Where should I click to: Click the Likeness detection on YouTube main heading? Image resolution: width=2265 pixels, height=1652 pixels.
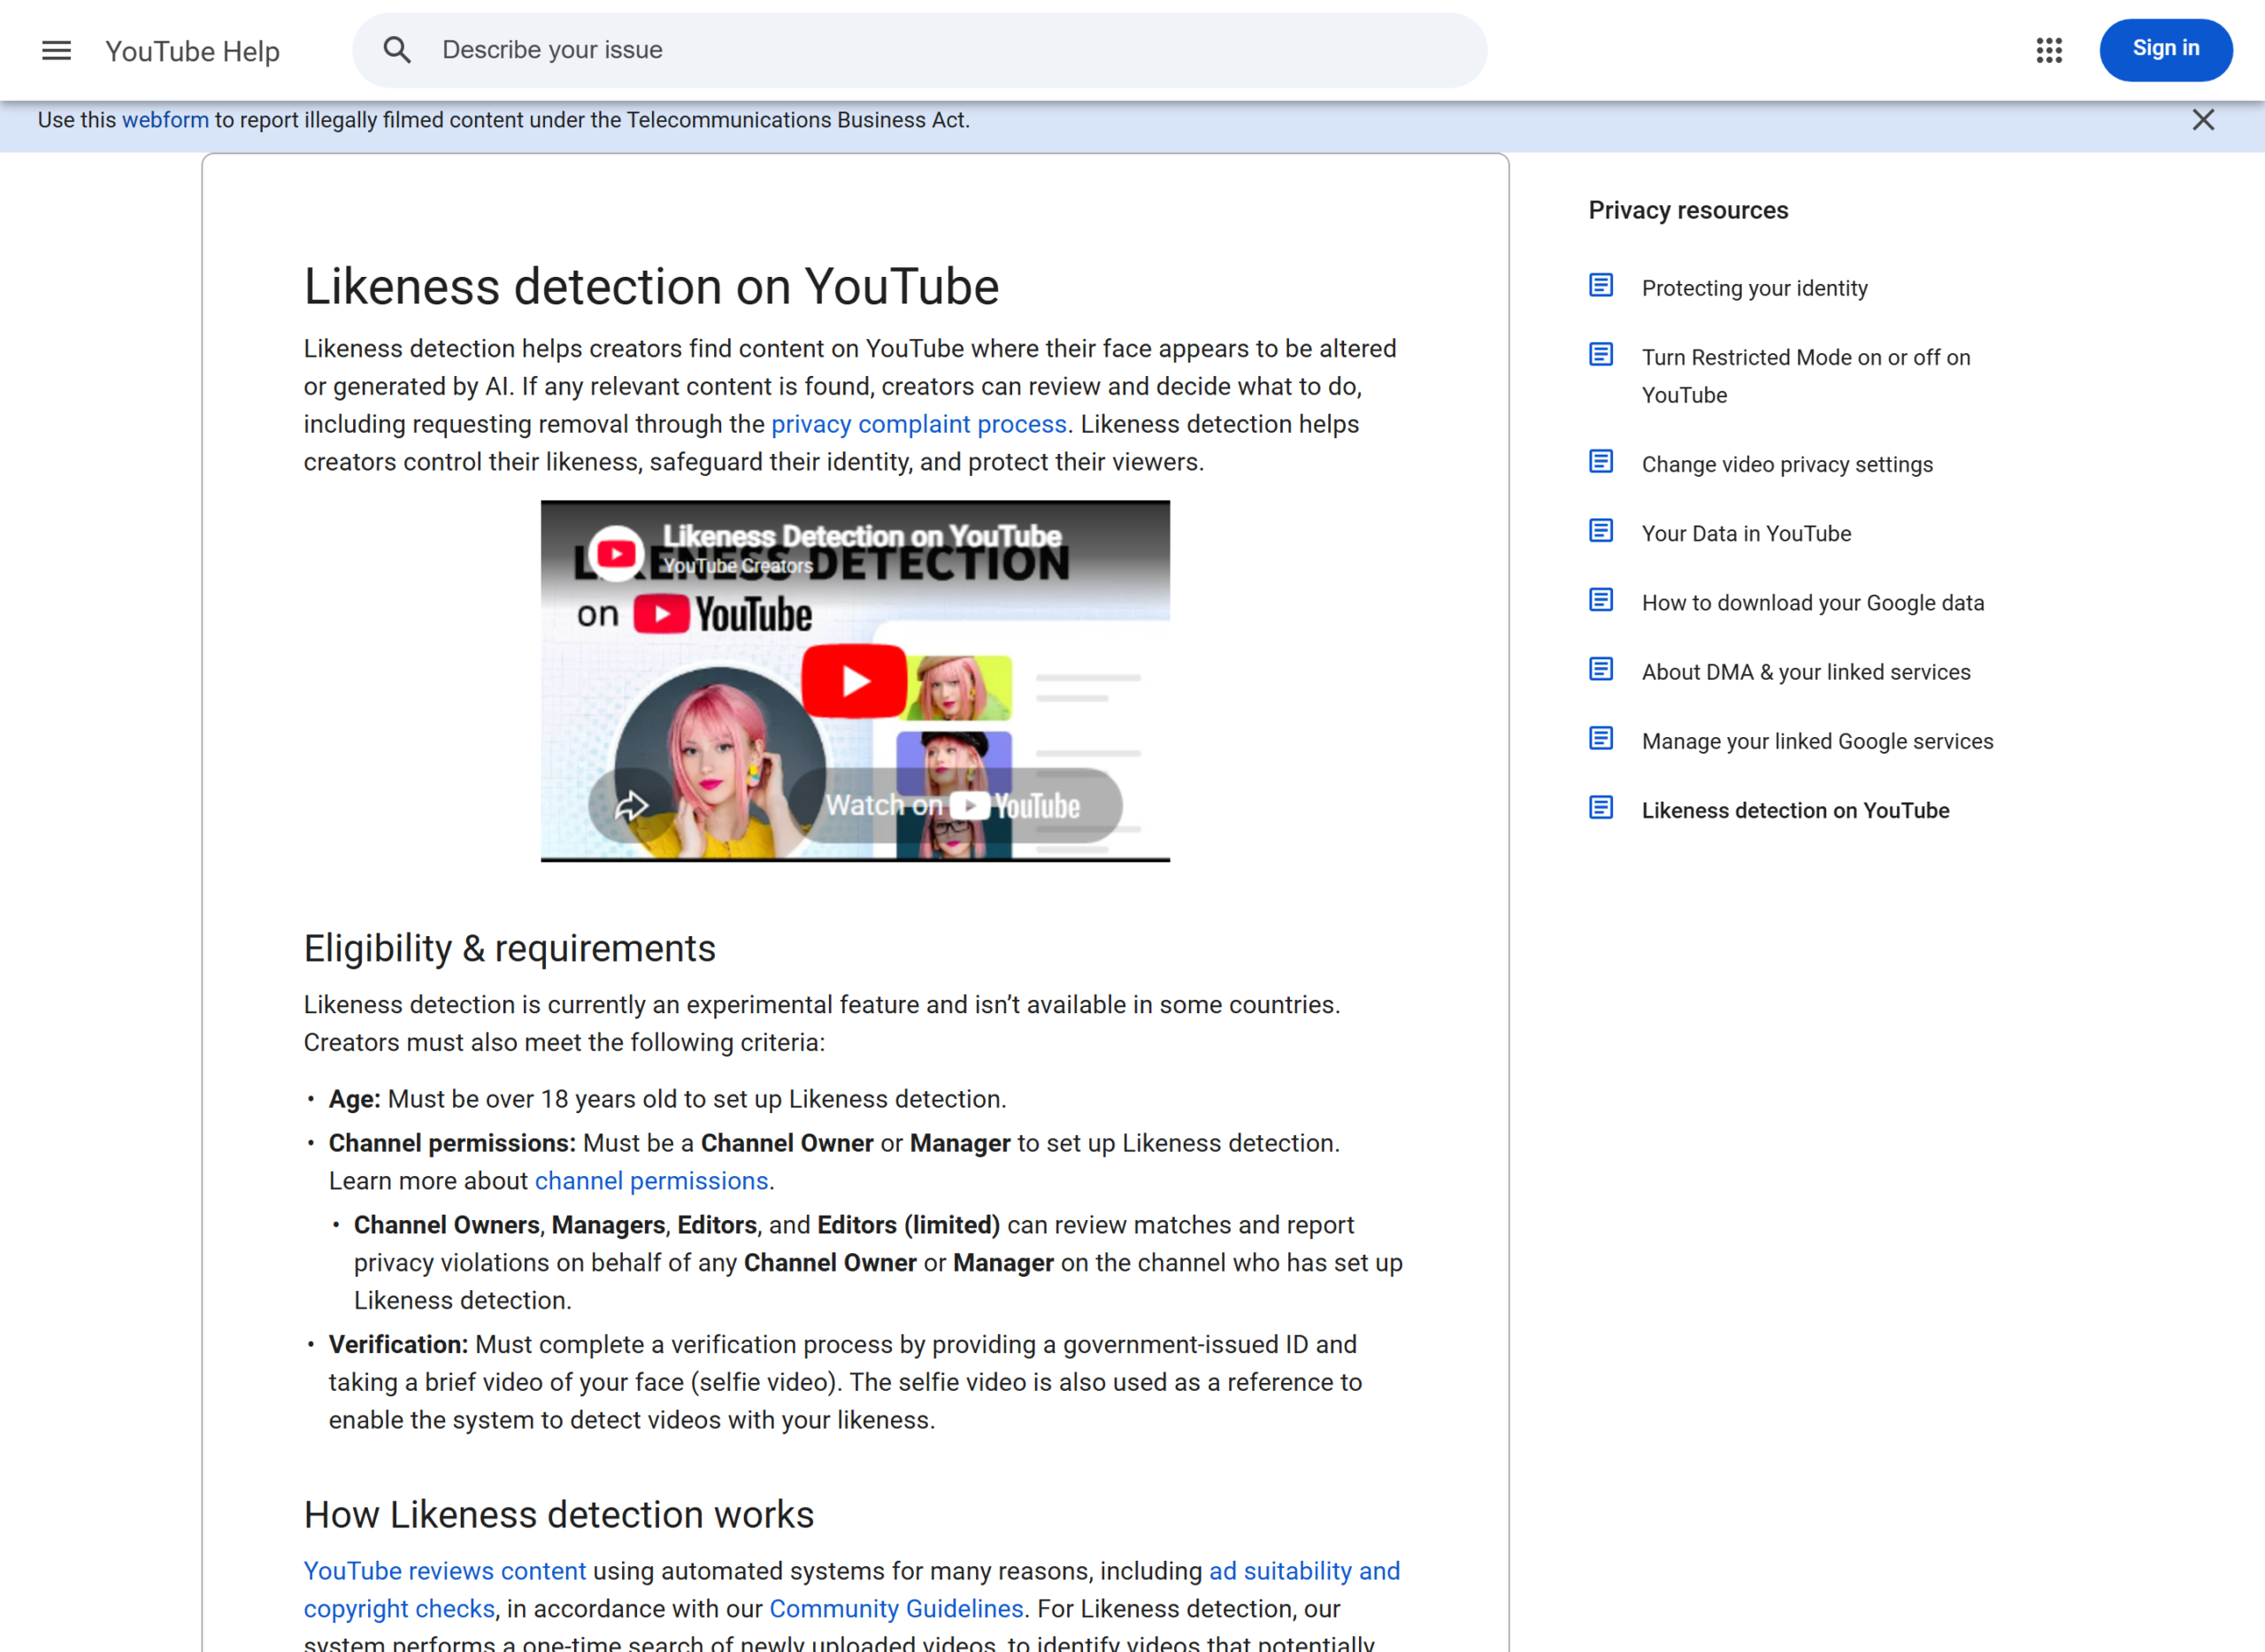(651, 287)
